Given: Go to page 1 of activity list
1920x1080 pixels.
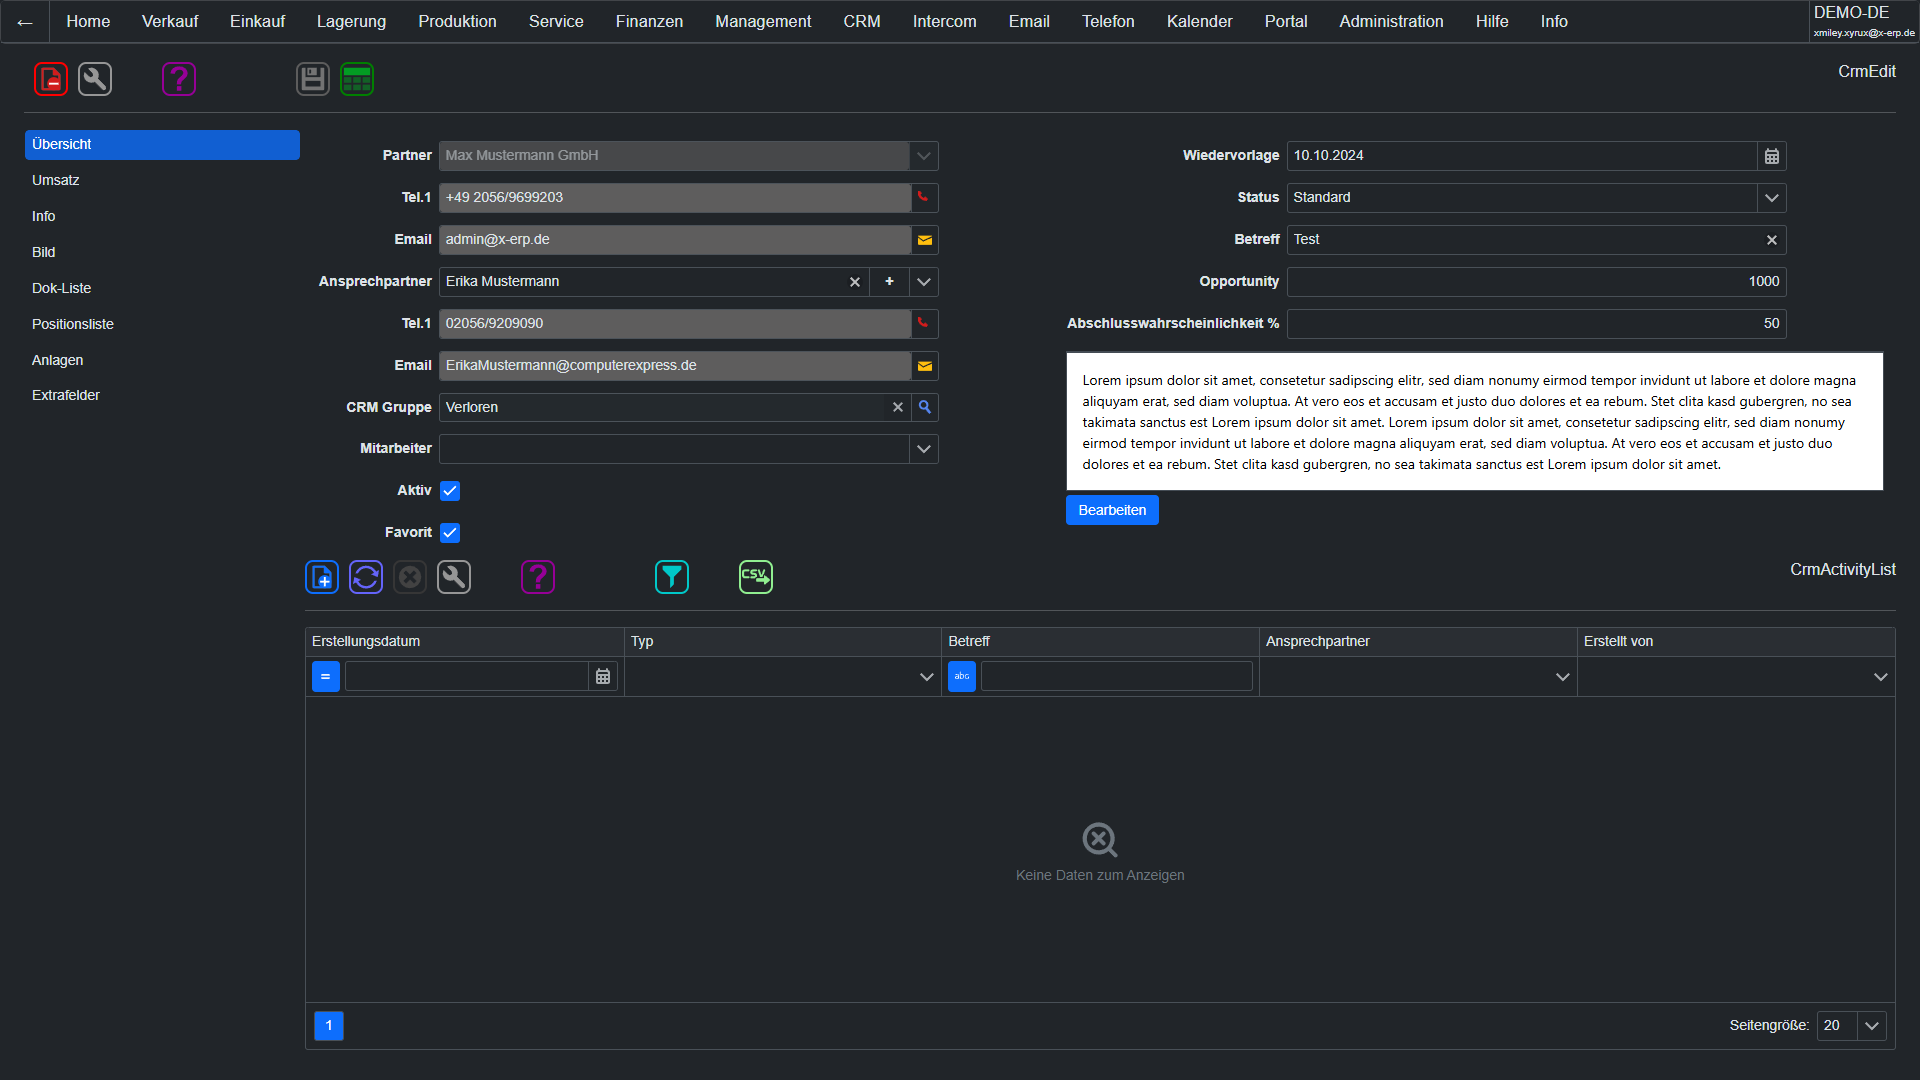Looking at the screenshot, I should [329, 1026].
